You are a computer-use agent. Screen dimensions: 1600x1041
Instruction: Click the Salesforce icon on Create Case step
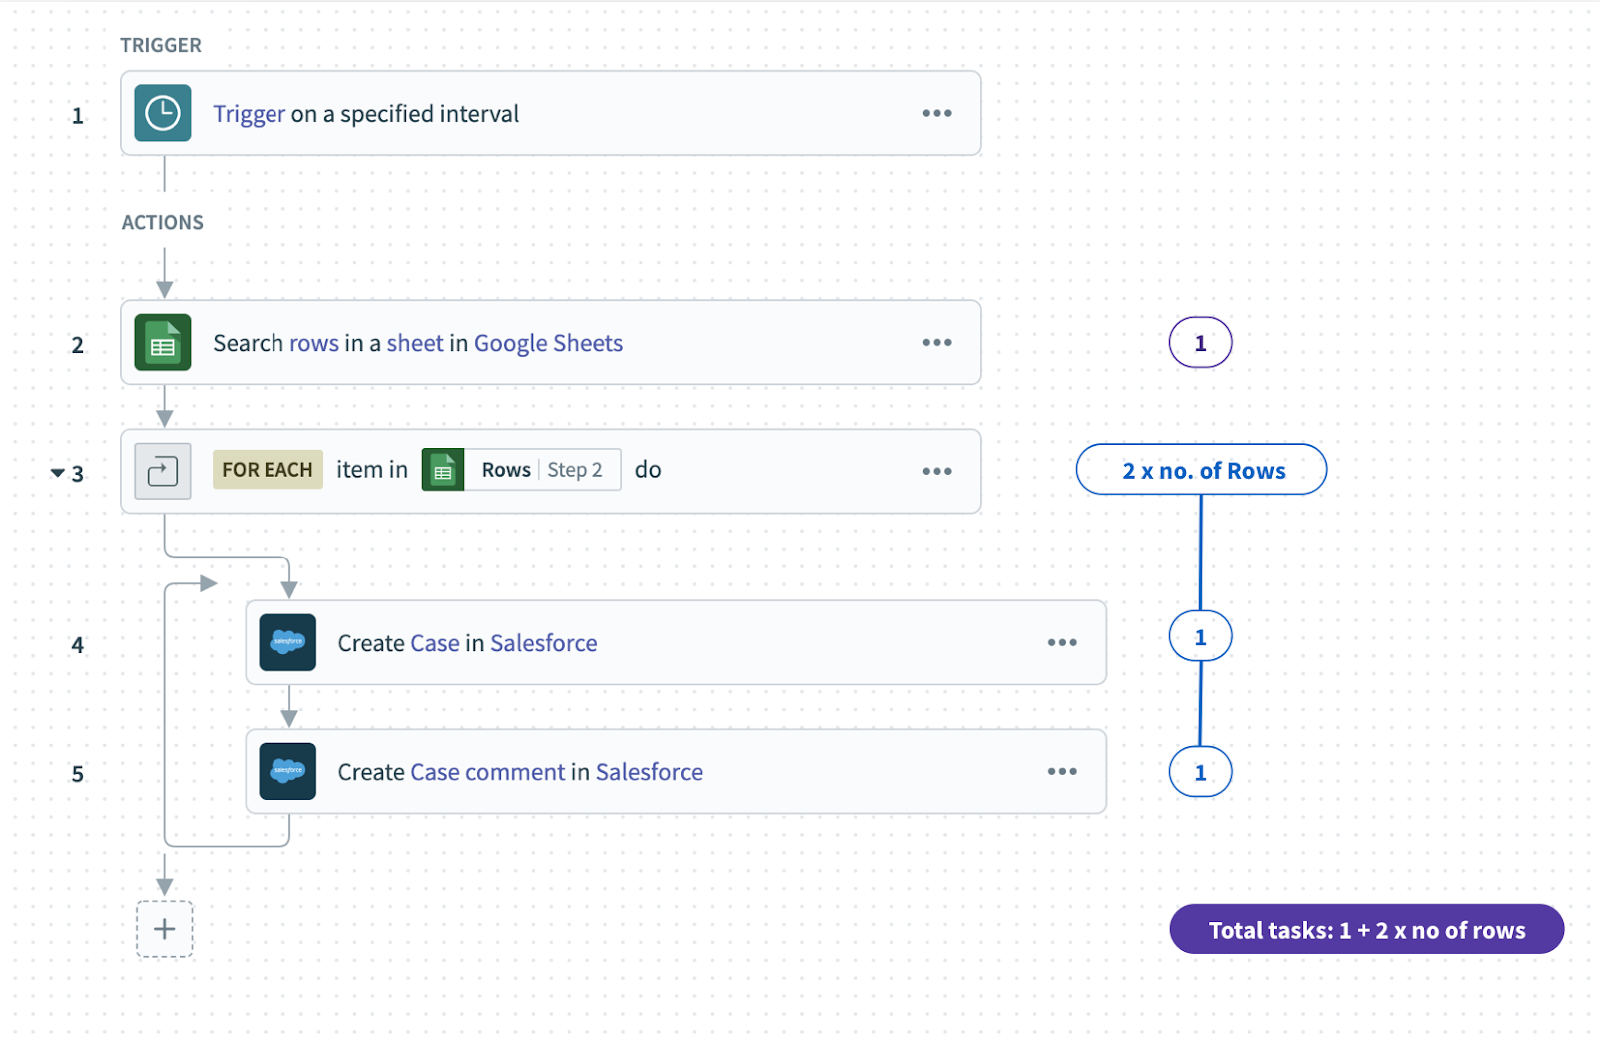pyautogui.click(x=288, y=642)
